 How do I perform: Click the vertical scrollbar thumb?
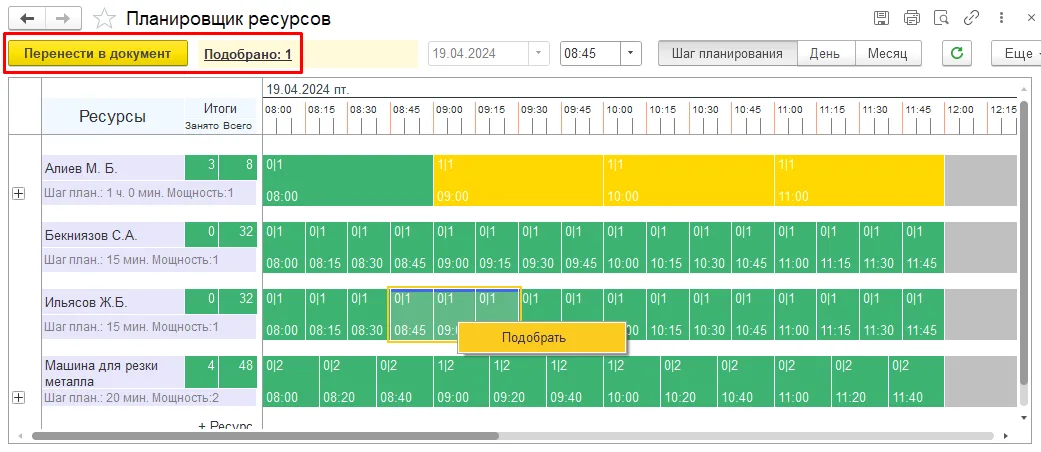pos(1023,245)
